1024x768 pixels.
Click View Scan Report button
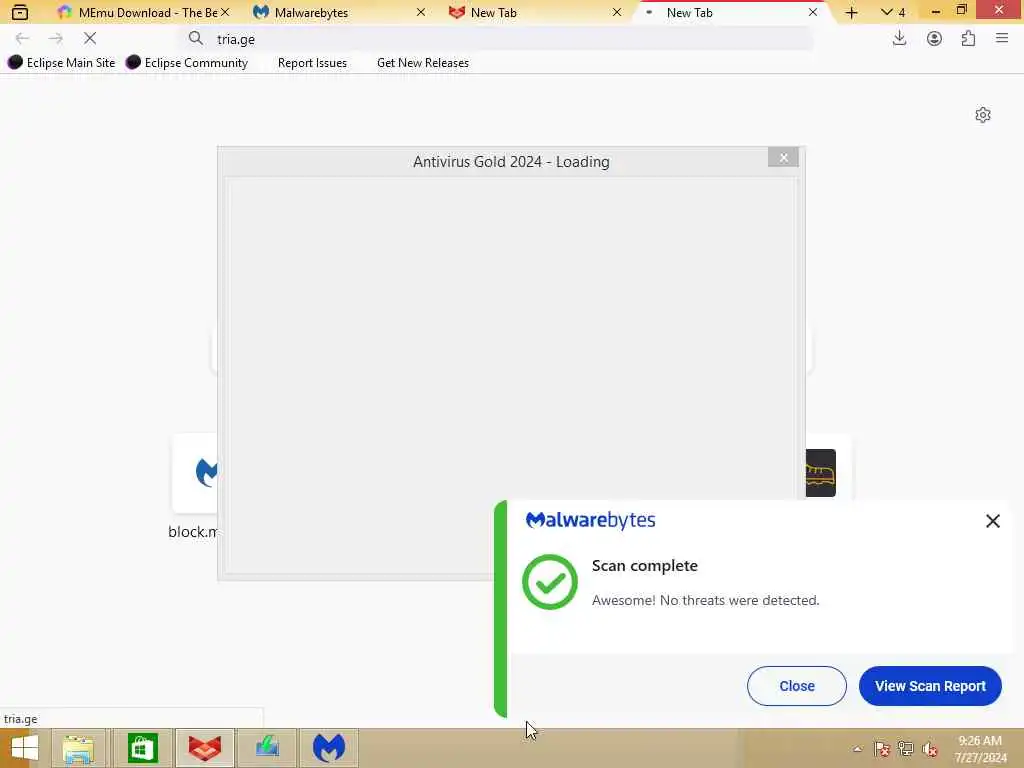pos(930,686)
